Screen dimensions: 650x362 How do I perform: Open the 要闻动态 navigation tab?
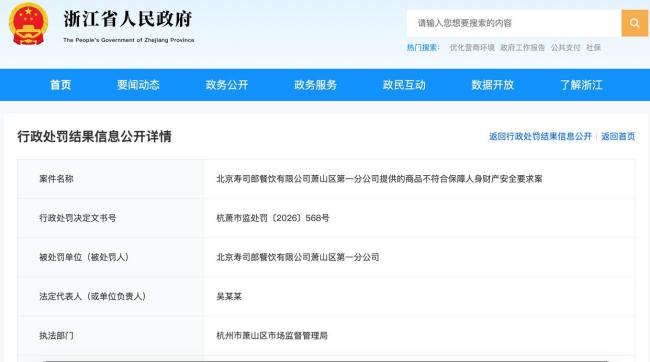point(138,85)
